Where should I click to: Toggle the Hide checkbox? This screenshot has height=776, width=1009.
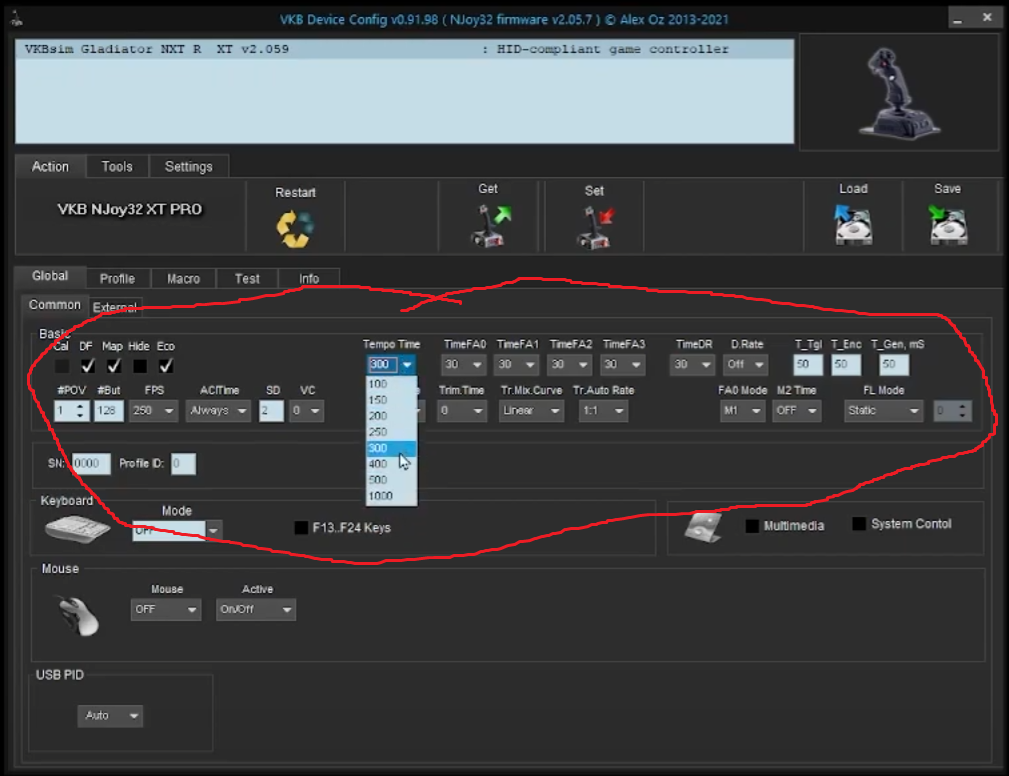tap(140, 366)
